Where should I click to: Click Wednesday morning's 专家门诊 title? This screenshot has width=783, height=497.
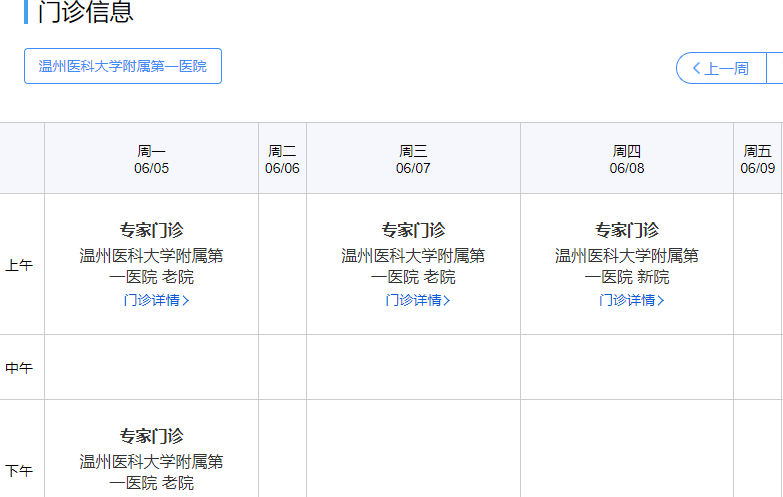coord(413,230)
